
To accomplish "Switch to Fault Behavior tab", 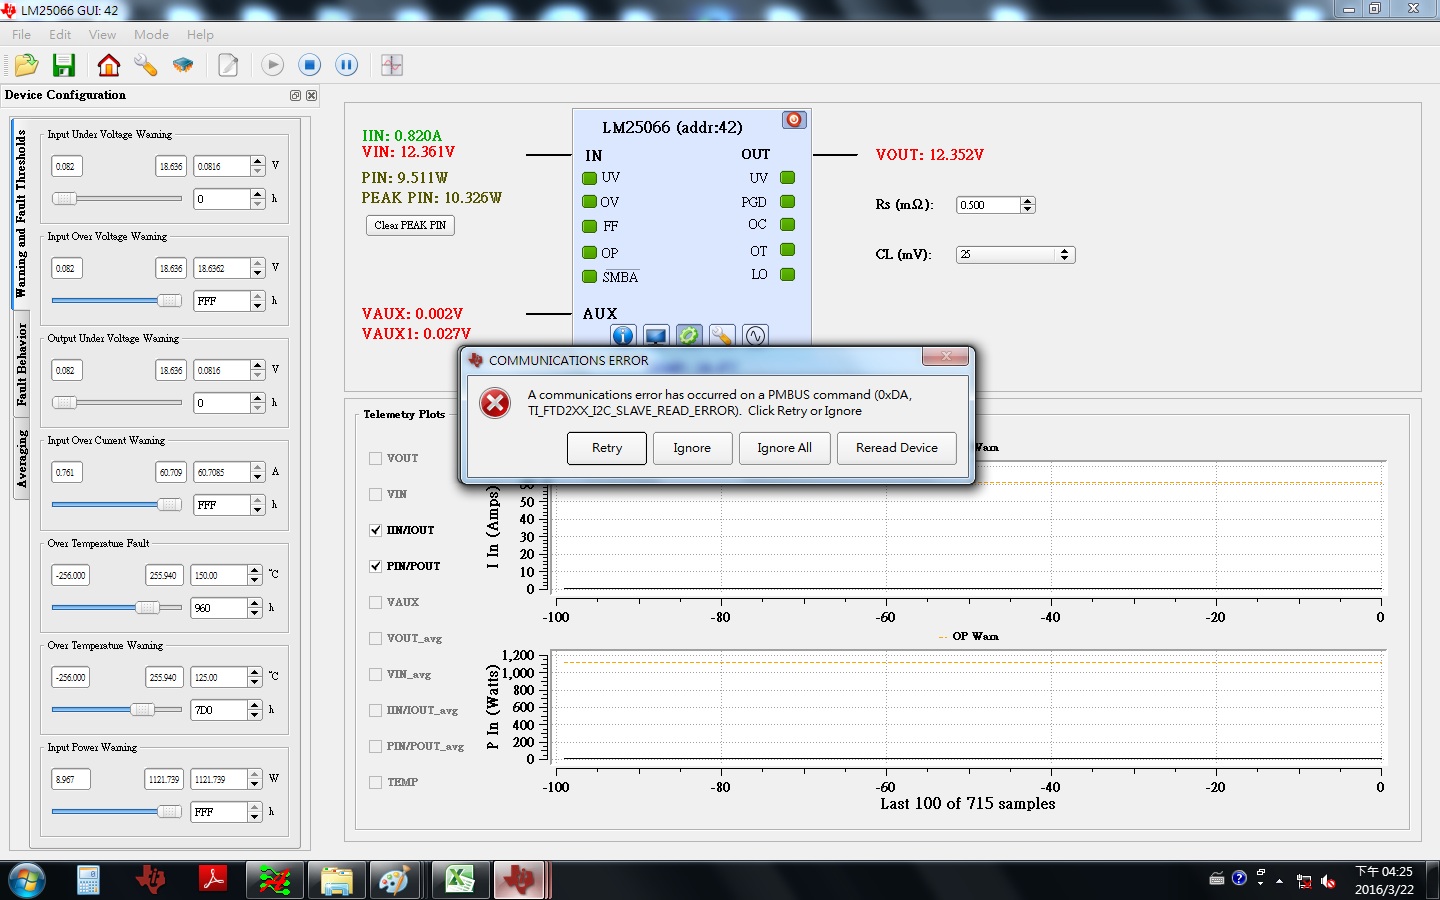I will [x=20, y=364].
